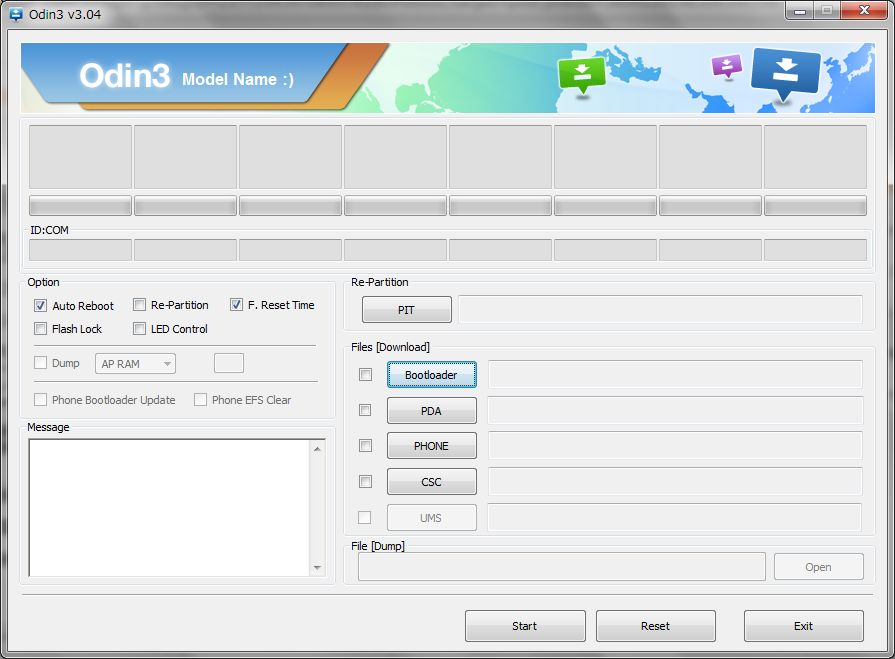Click inside the Message log box

tap(170, 508)
